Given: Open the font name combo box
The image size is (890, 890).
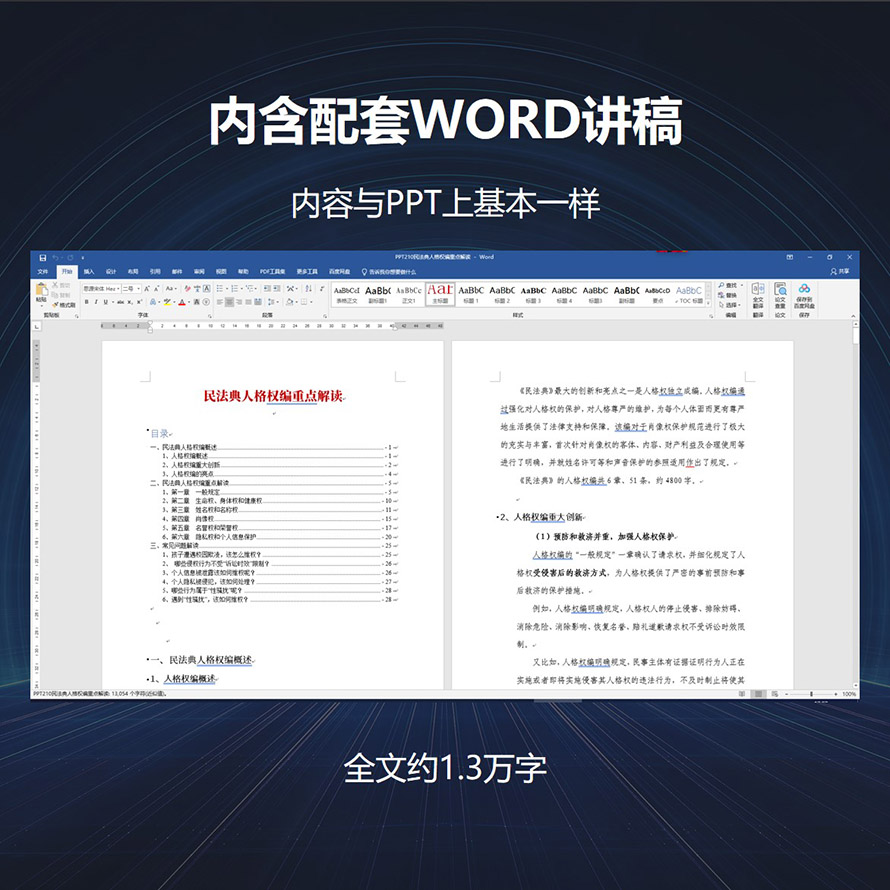Looking at the screenshot, I should [102, 289].
